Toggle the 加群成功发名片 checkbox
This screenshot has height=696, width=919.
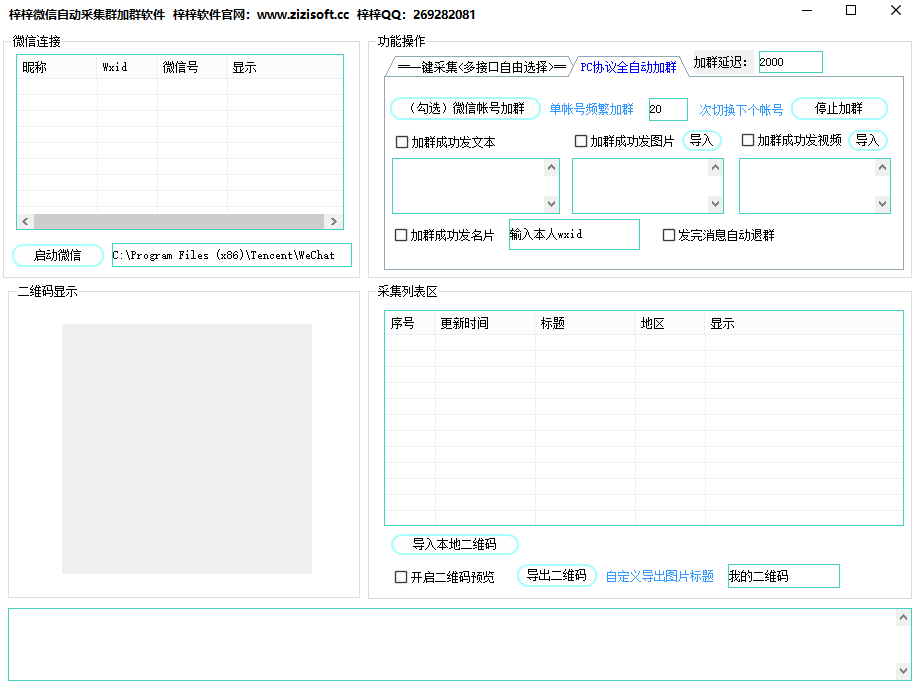click(401, 235)
